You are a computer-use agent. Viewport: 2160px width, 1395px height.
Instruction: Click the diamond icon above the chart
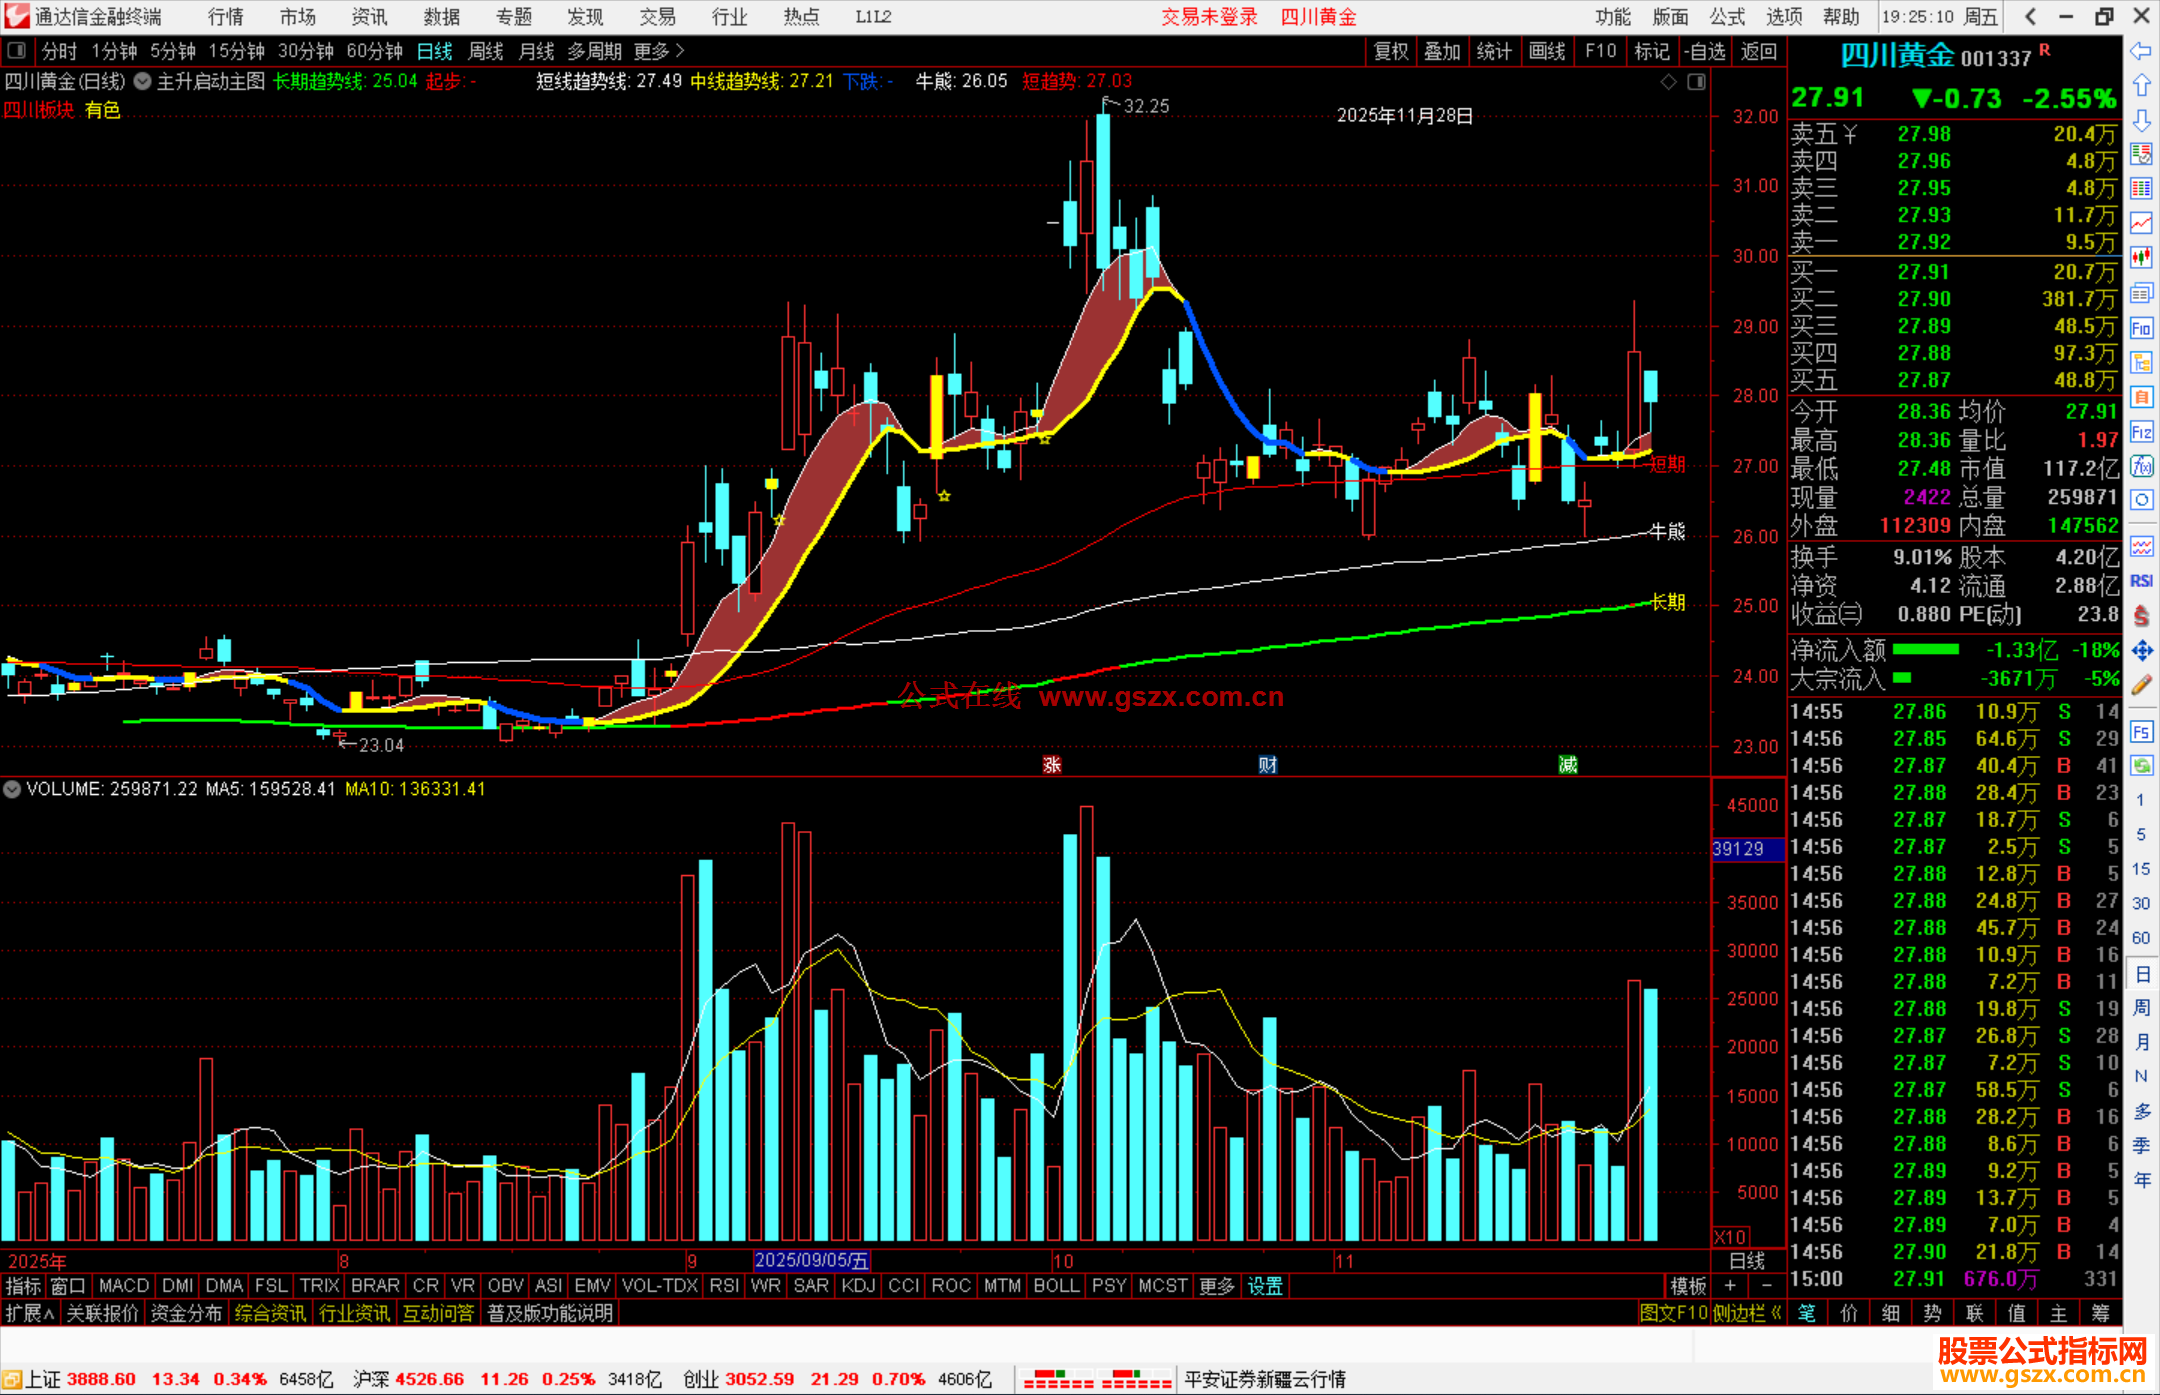tap(1668, 82)
